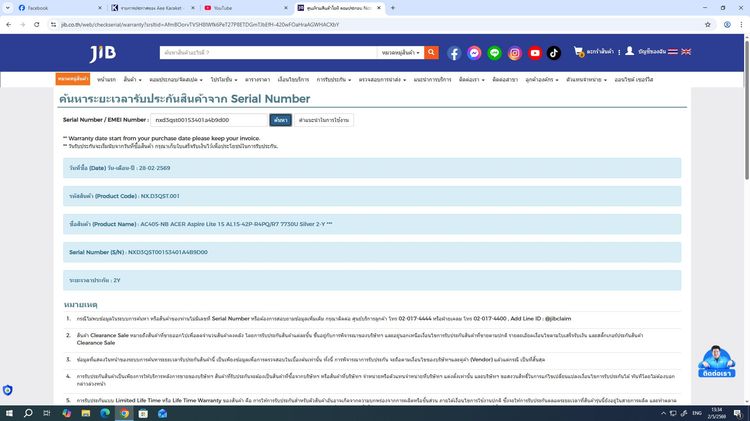
Task: Switch language with the Thai flag
Action: 673,52
